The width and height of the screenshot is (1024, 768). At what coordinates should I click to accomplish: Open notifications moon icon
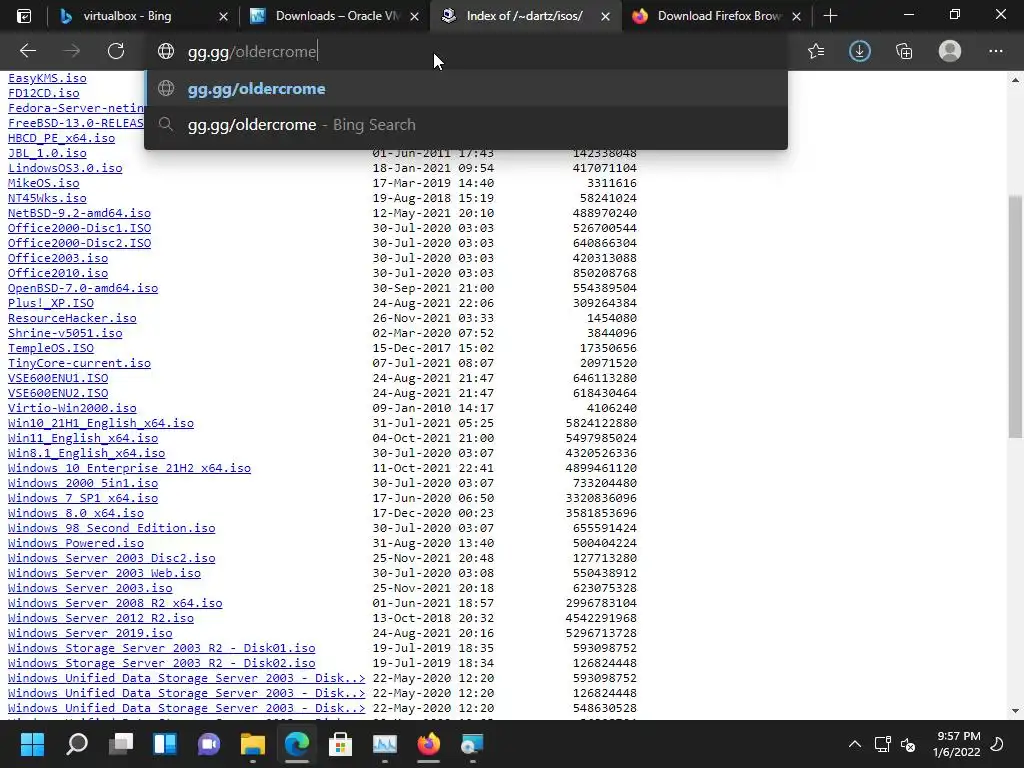coord(997,744)
